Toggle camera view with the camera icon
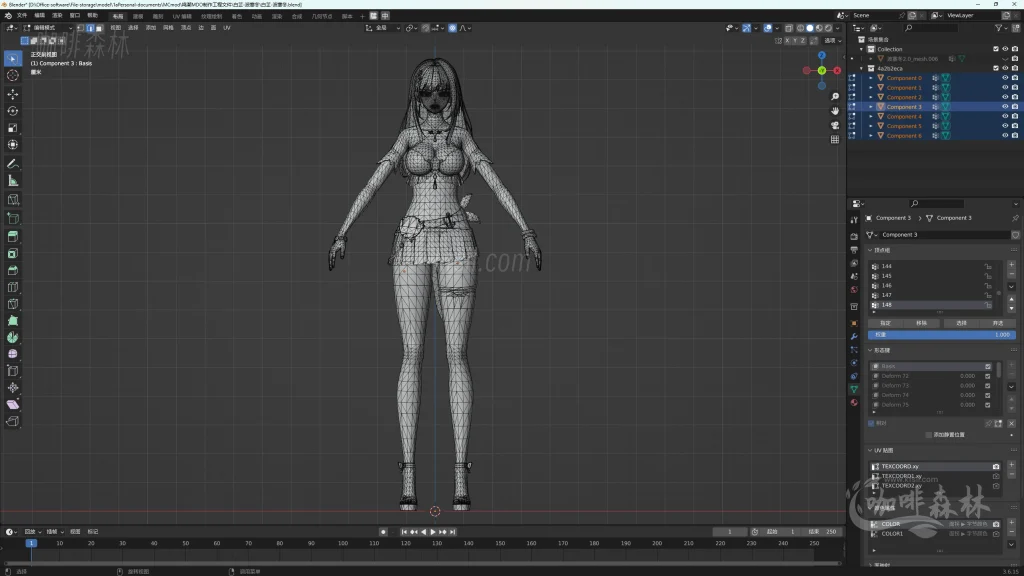The image size is (1024, 576). (835, 125)
